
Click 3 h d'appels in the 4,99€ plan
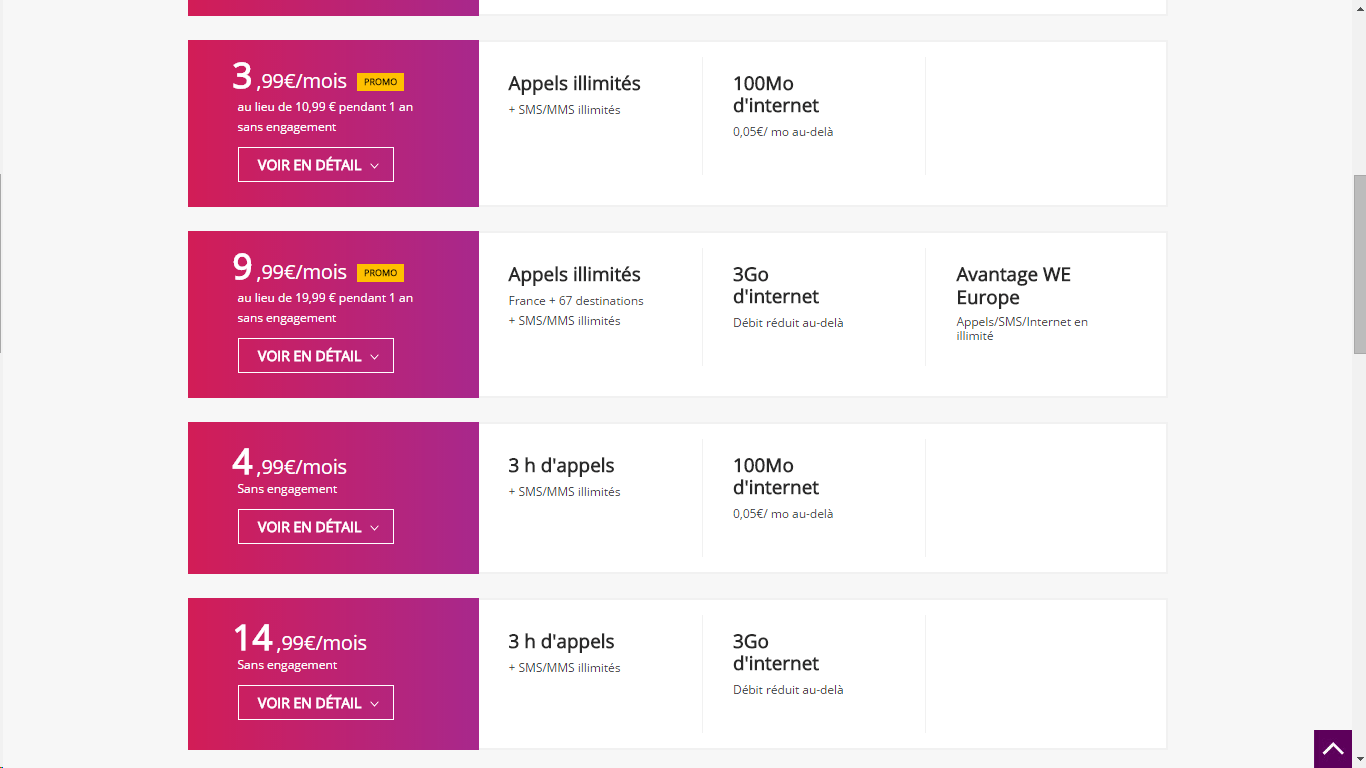(561, 466)
